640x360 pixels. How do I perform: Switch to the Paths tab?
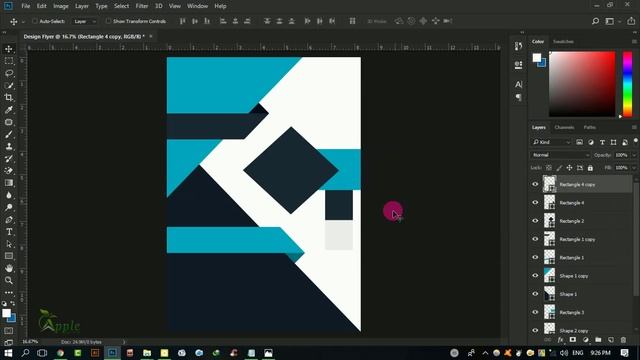[x=589, y=127]
